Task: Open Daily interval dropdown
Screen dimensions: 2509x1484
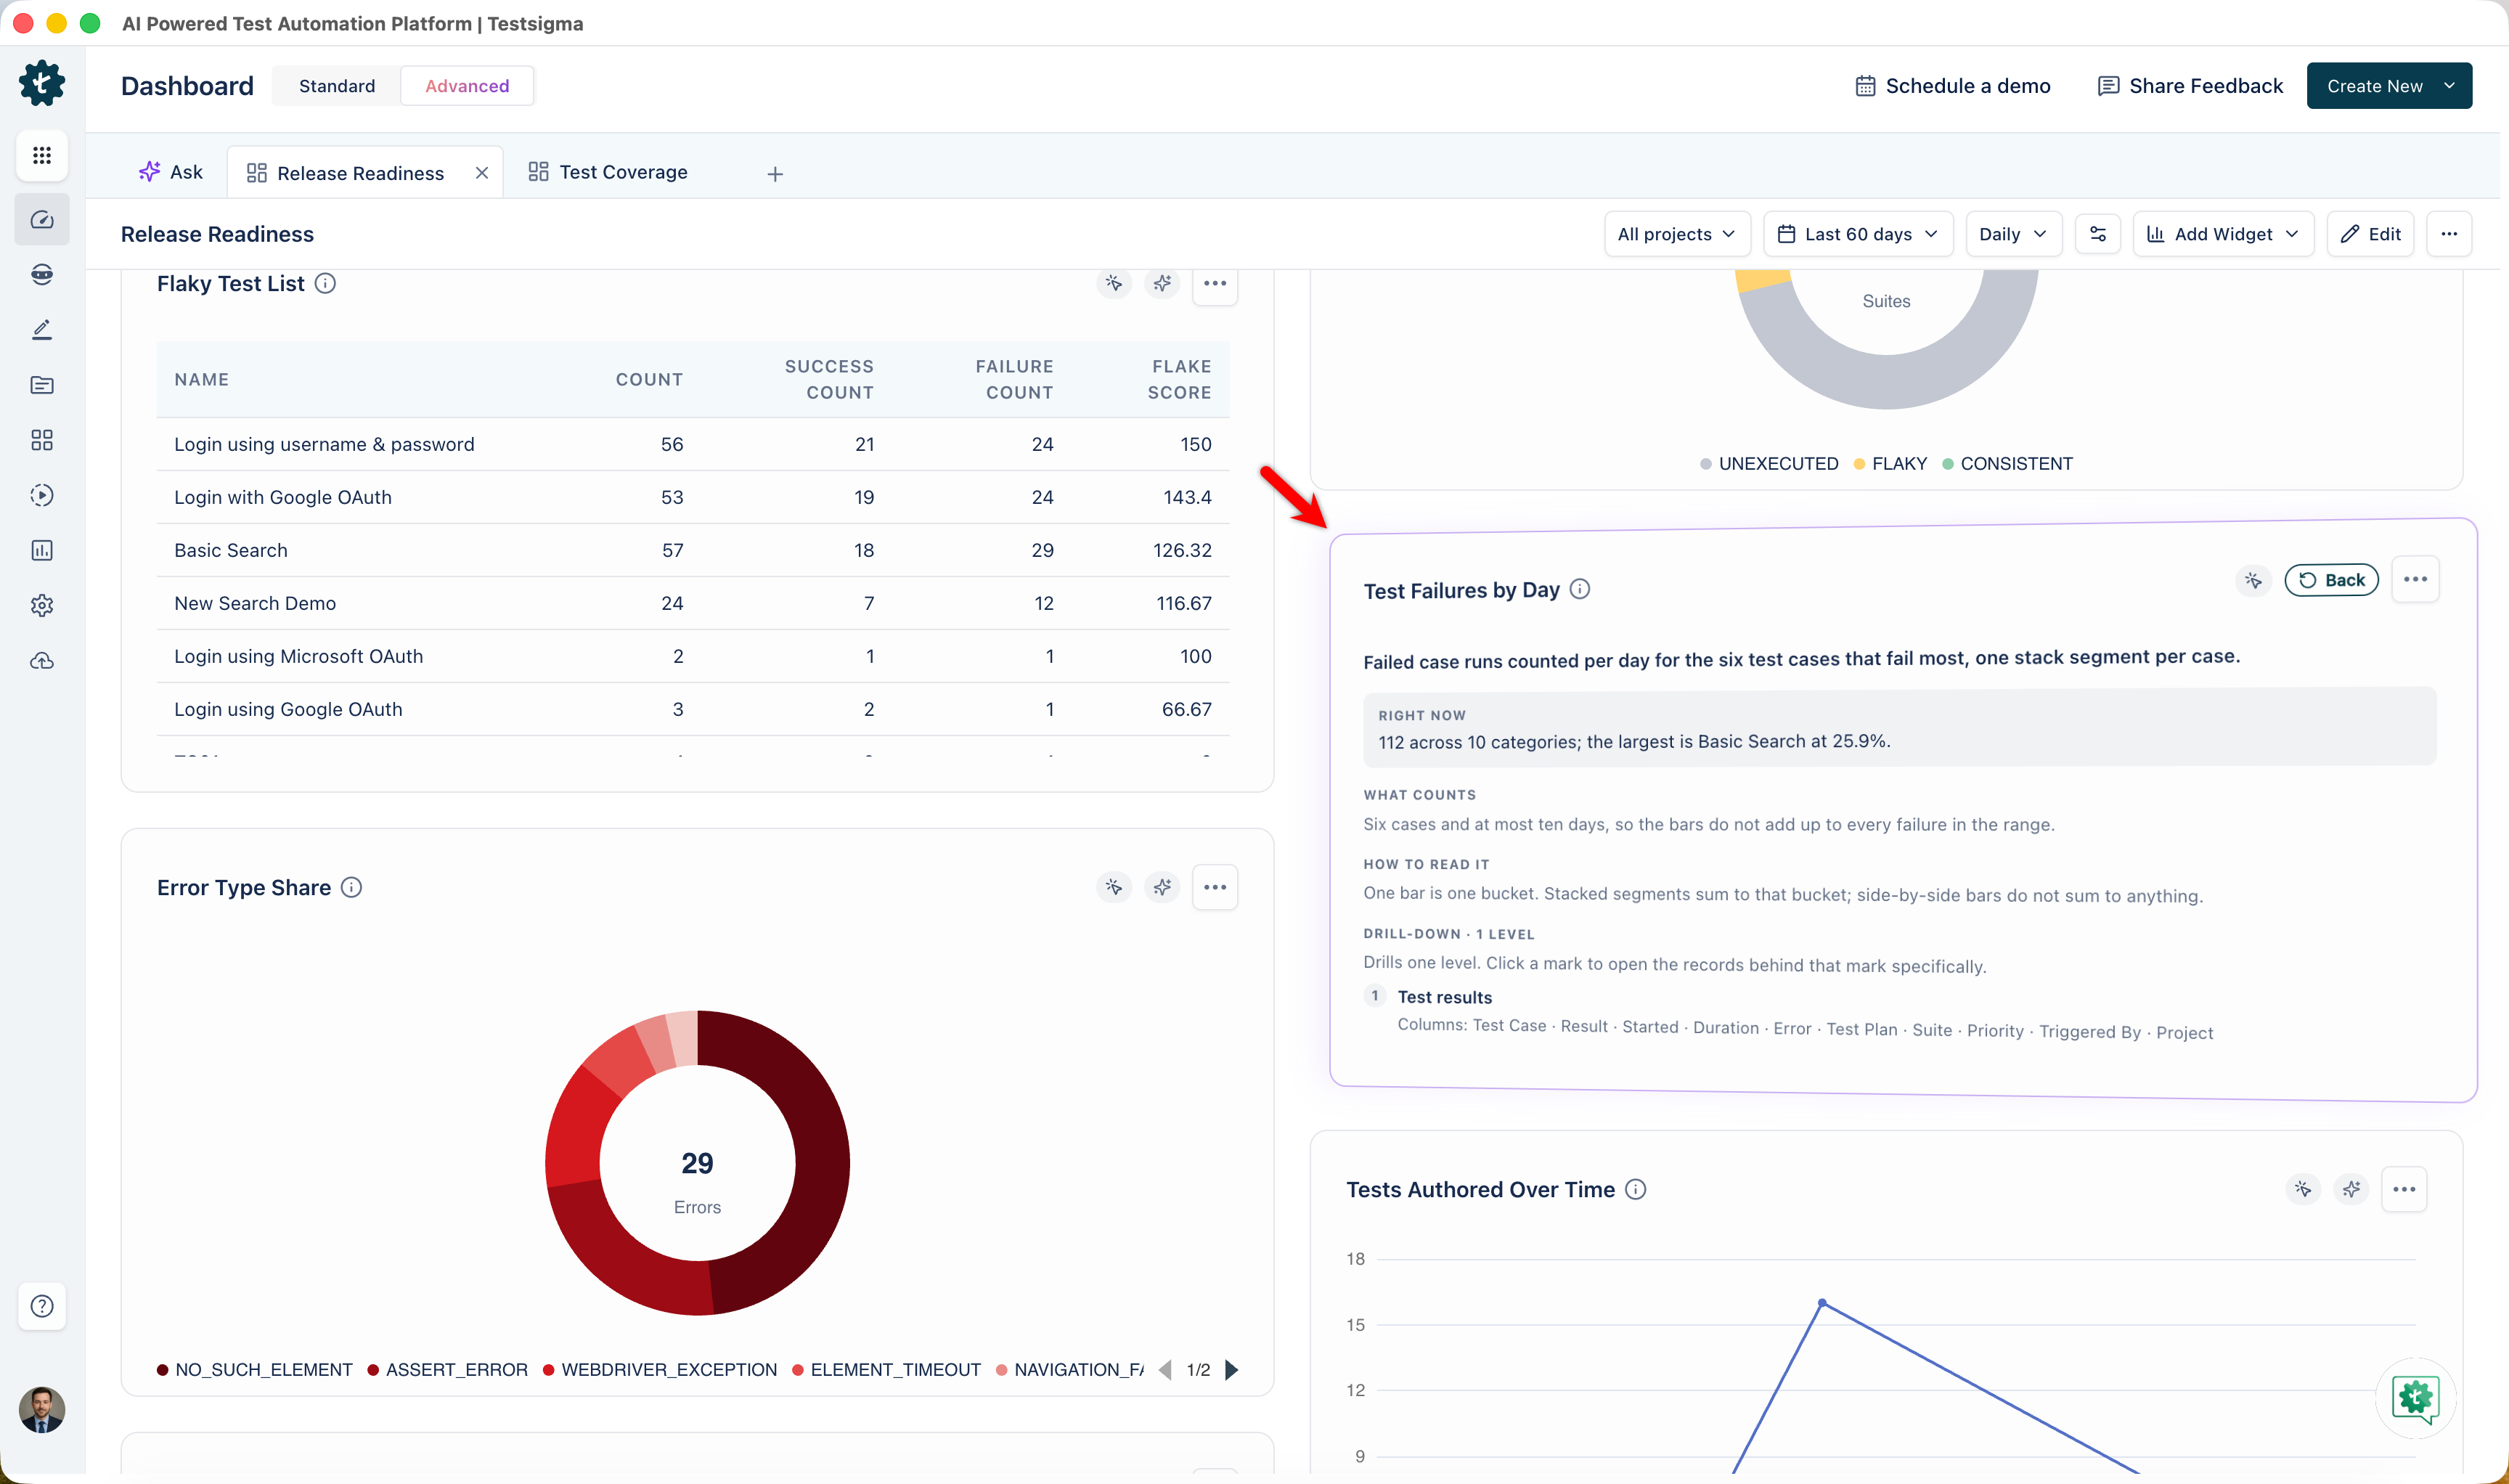Action: tap(2013, 234)
